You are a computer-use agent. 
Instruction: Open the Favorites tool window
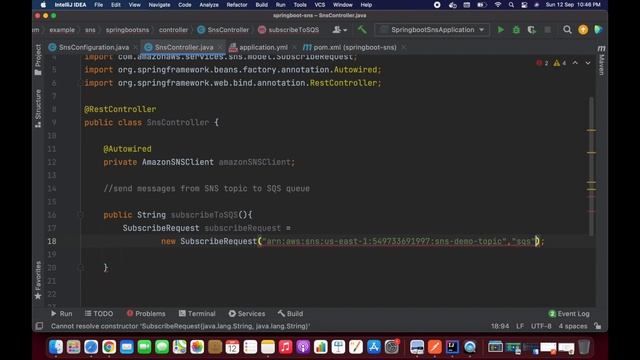click(38, 280)
